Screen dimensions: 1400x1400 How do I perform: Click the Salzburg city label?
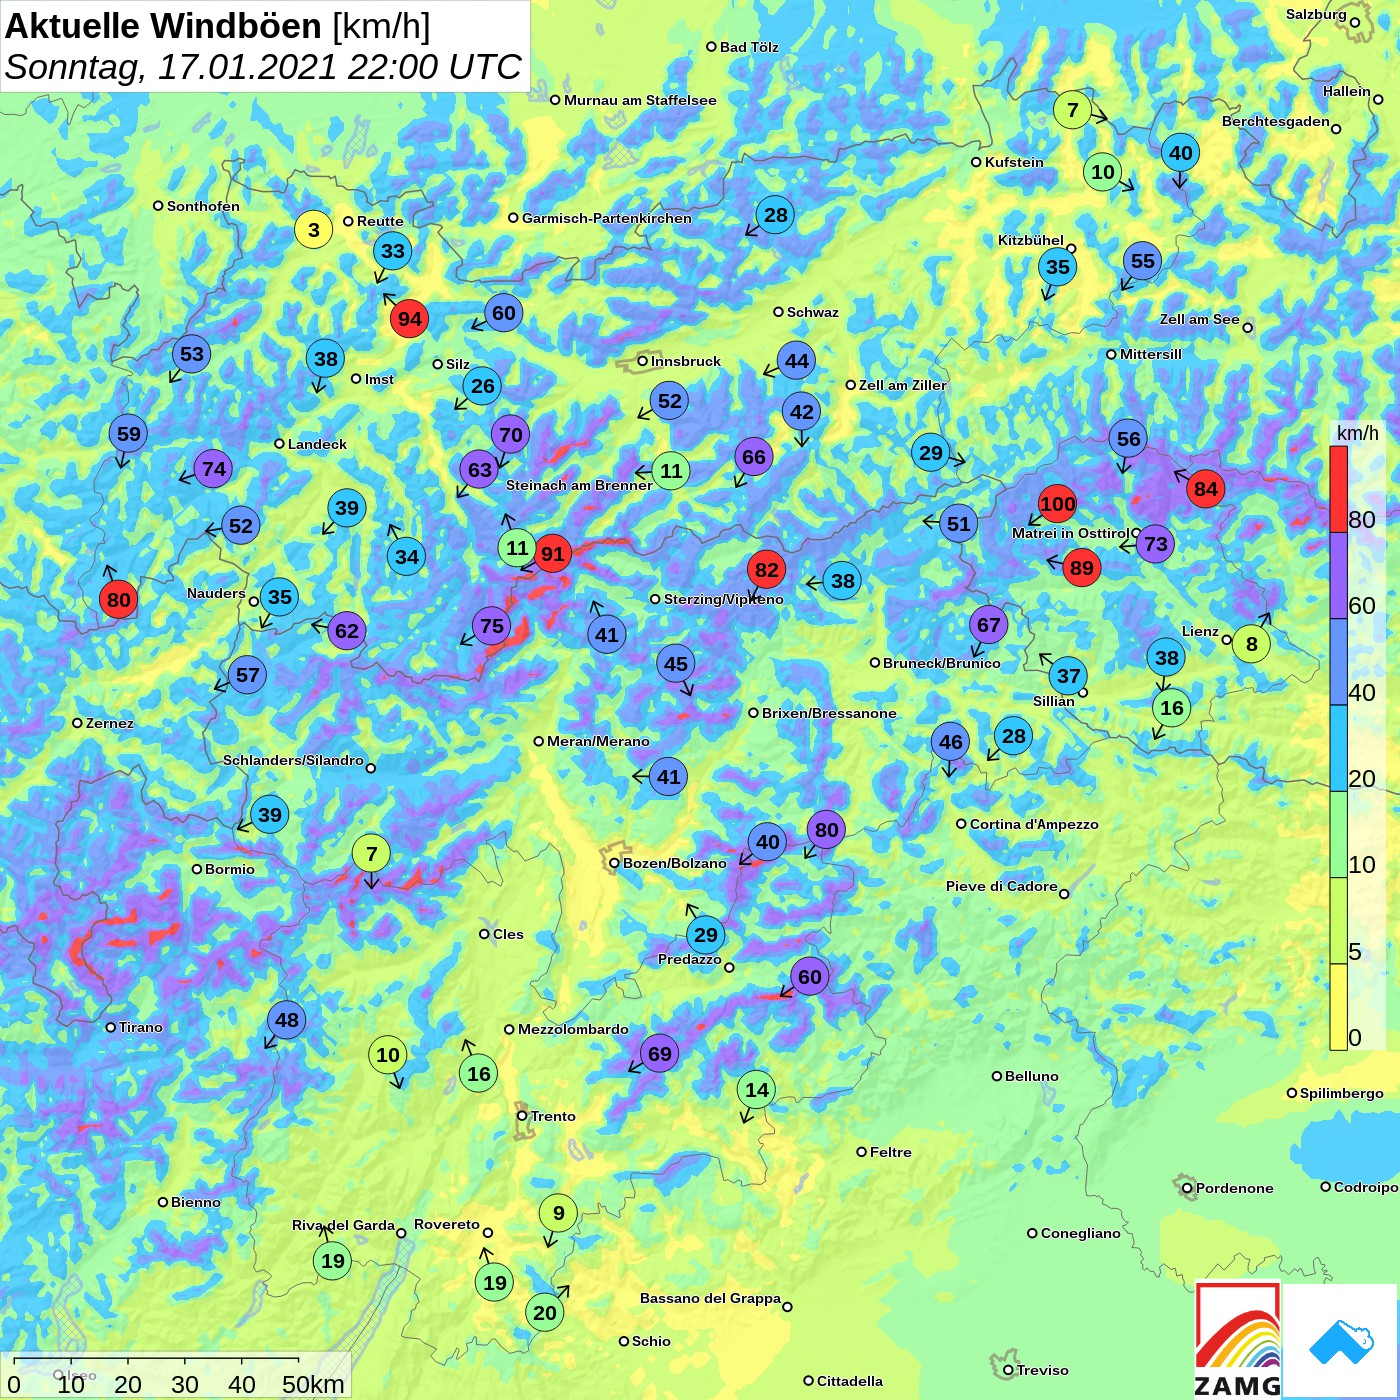click(x=1316, y=14)
